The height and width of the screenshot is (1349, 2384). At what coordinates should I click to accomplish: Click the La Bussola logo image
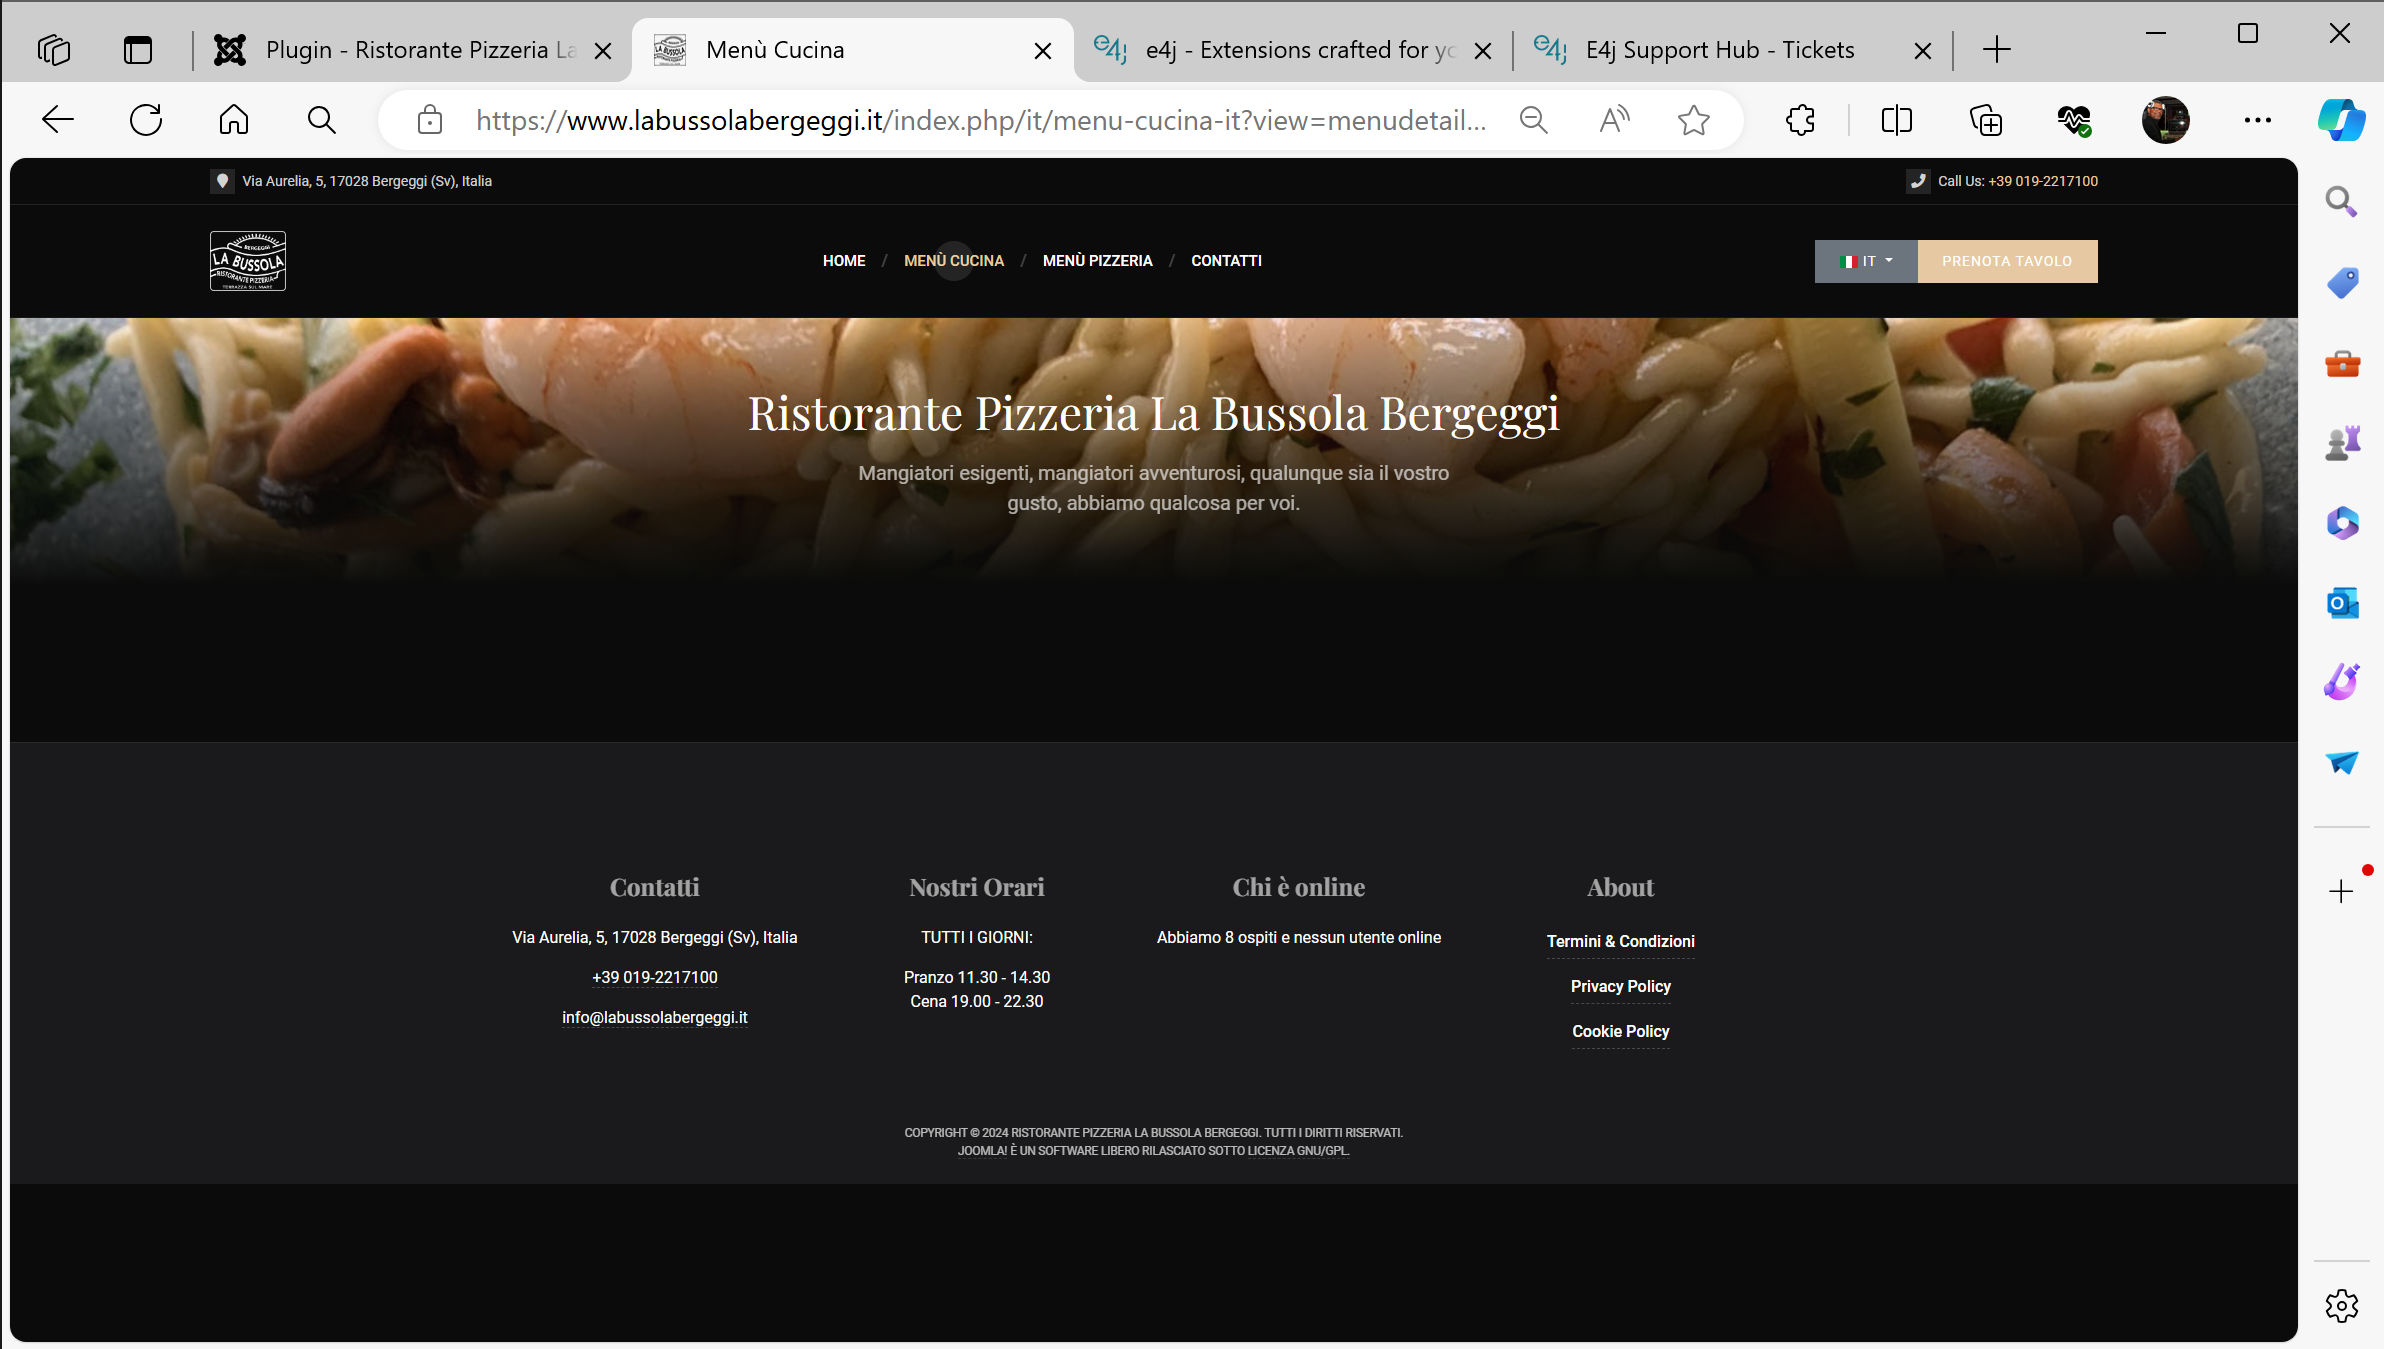(248, 261)
